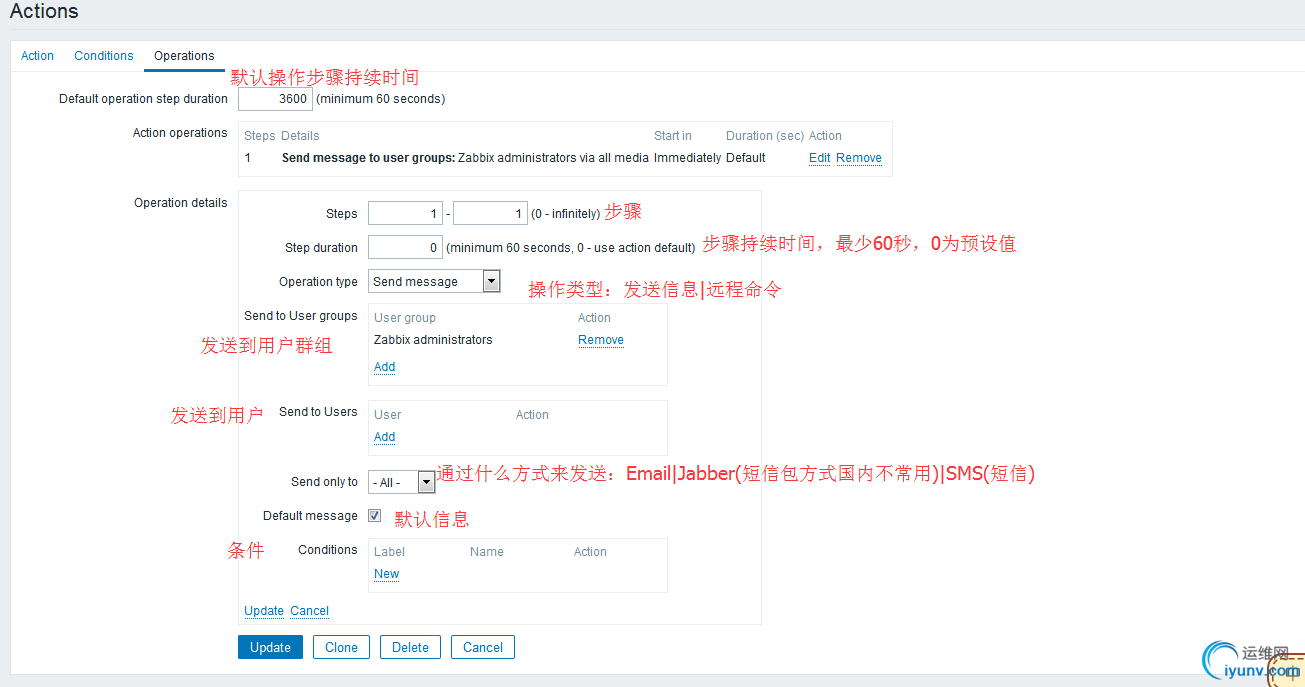Click the bottom Cancel button
The image size is (1305, 687).
pos(483,647)
